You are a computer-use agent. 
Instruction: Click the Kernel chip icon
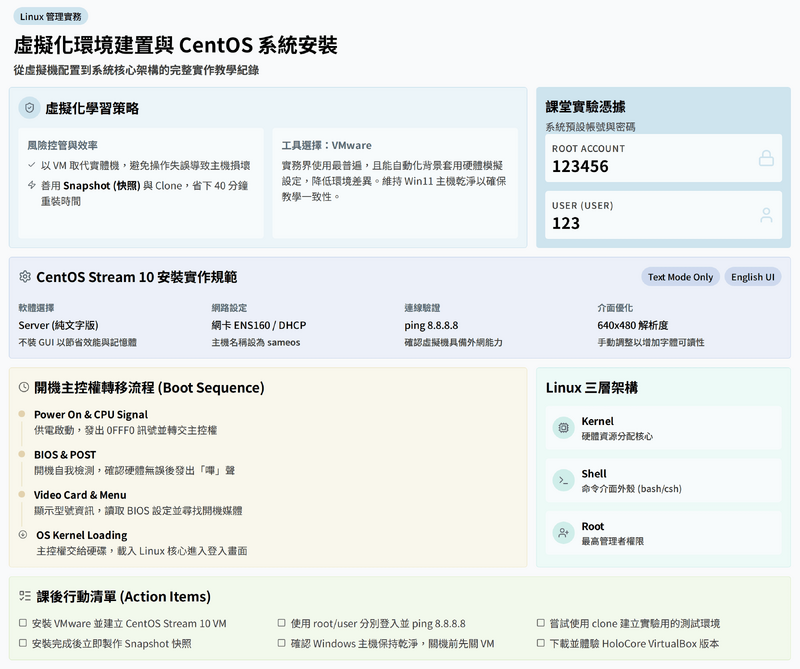[563, 428]
